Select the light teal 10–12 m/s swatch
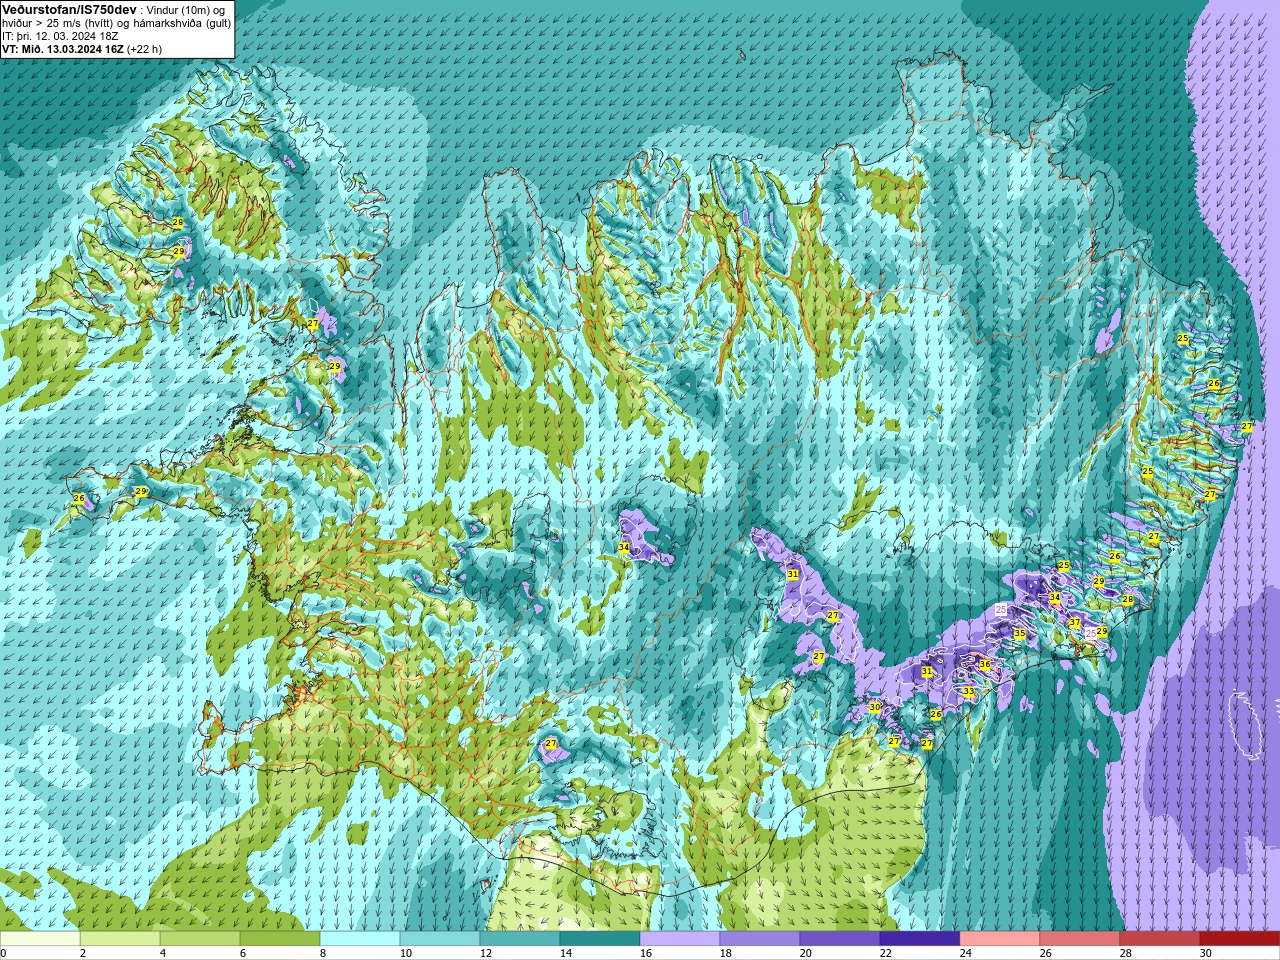Screen dimensions: 1280x960 (440, 939)
